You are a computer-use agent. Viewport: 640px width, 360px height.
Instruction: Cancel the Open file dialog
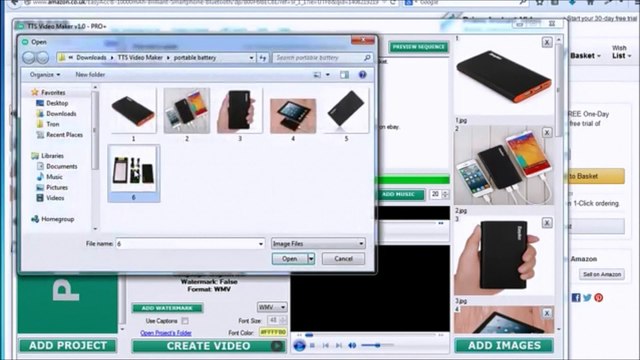(x=343, y=259)
